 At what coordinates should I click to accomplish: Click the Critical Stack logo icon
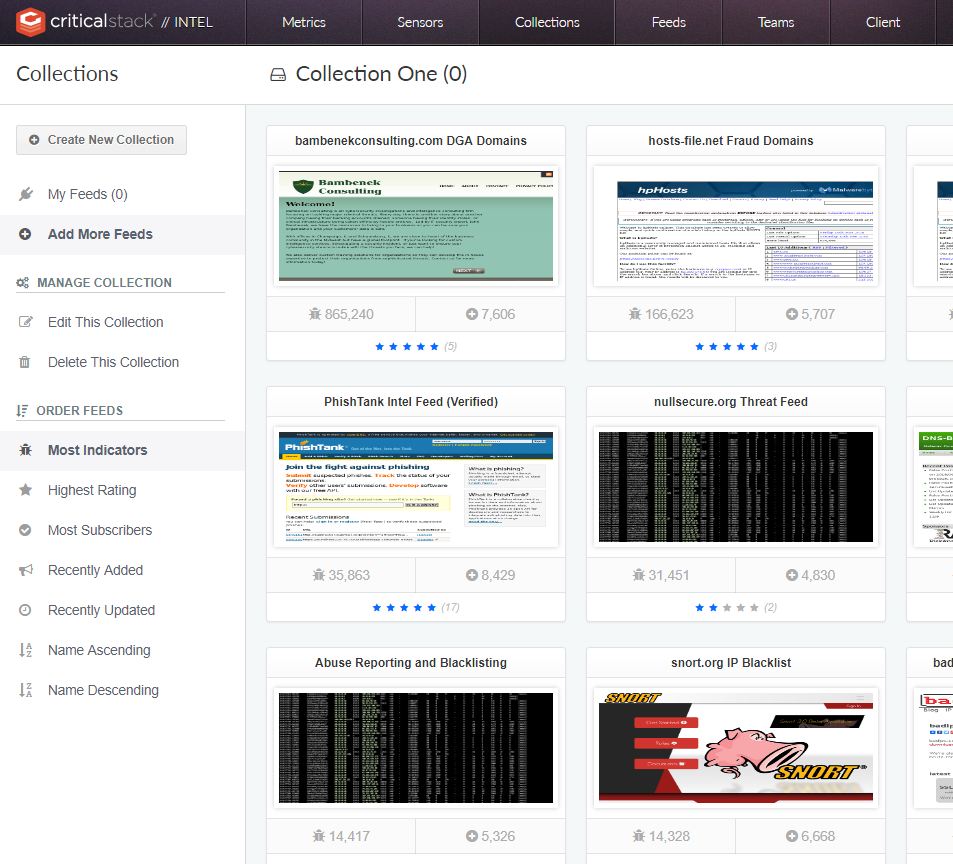(30, 22)
